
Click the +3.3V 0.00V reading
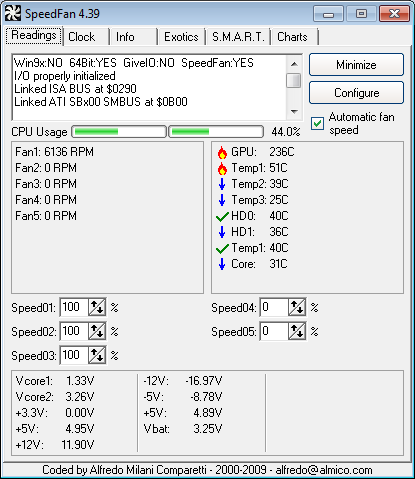coord(55,413)
